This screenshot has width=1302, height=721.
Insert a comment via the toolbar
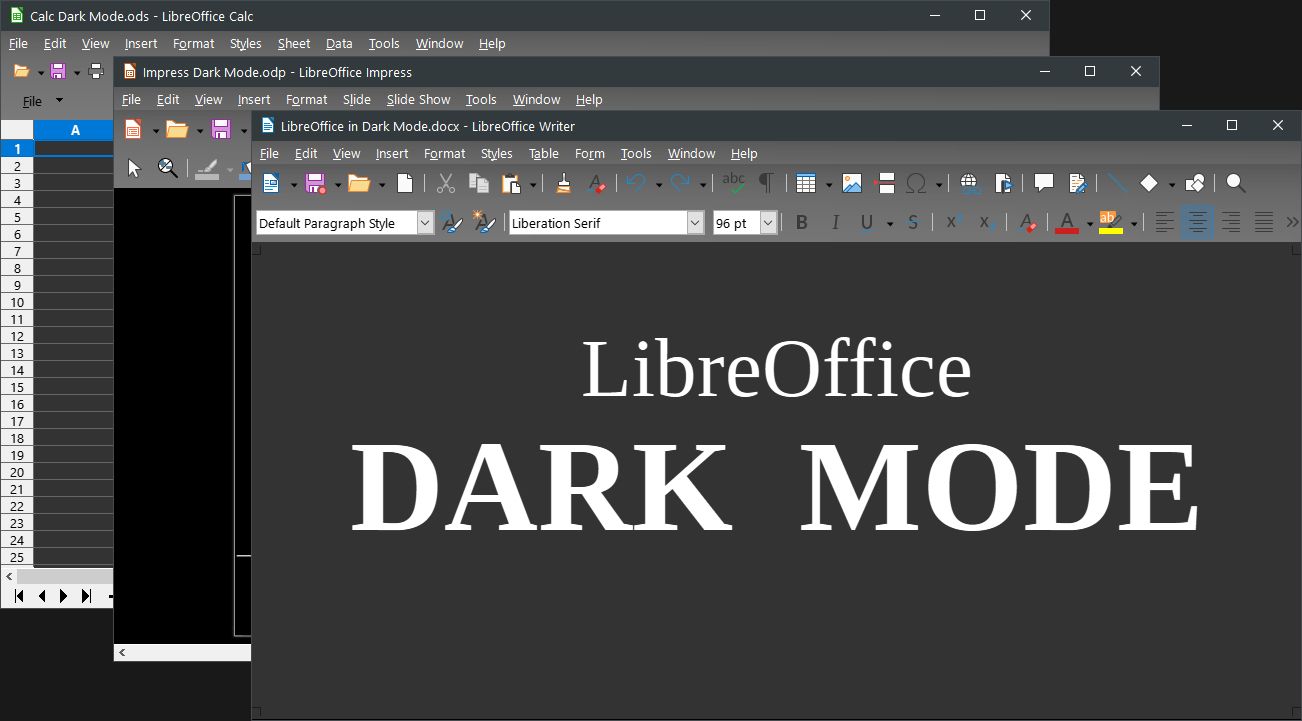point(1043,183)
